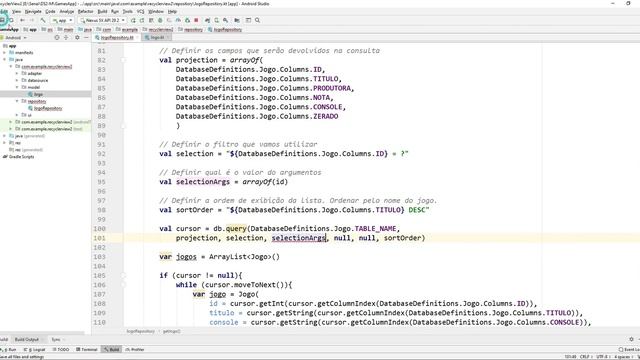Click the Build panel settings gear icon
The width and height of the screenshot is (640, 360).
(x=631, y=340)
